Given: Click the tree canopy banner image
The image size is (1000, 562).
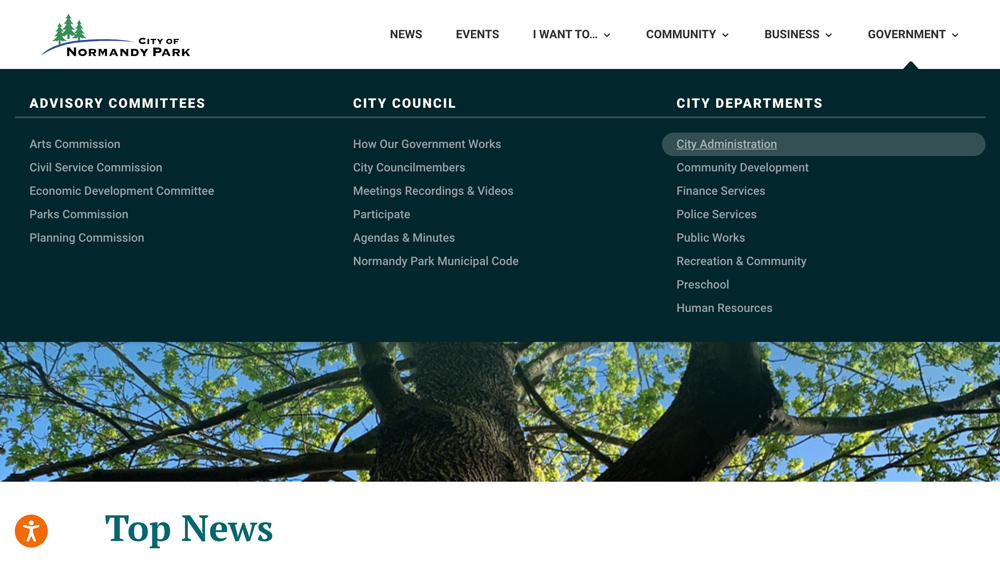Looking at the screenshot, I should tap(500, 411).
